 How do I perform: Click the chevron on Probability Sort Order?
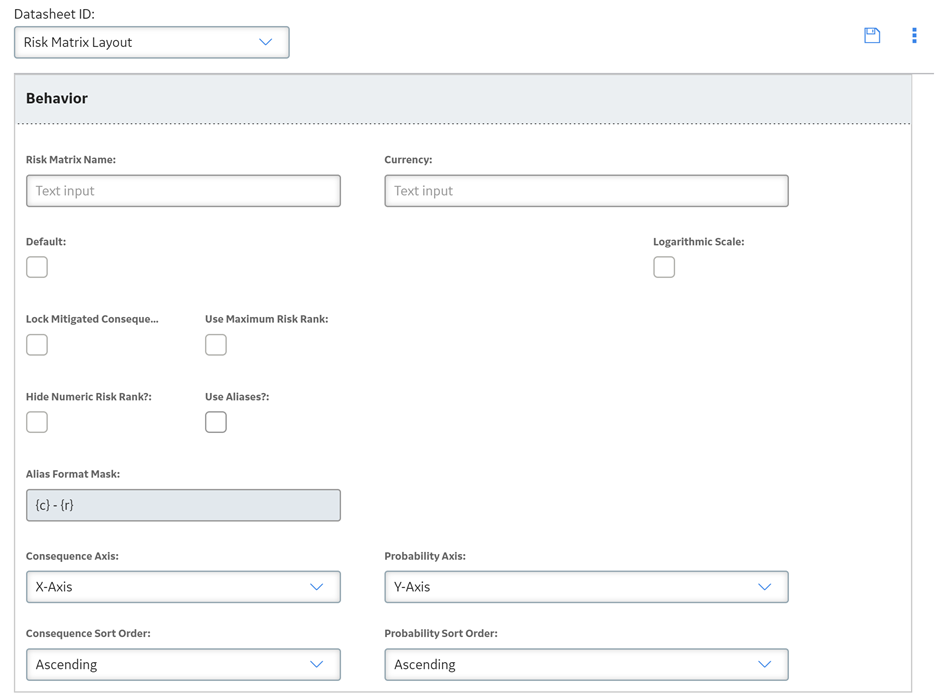765,664
